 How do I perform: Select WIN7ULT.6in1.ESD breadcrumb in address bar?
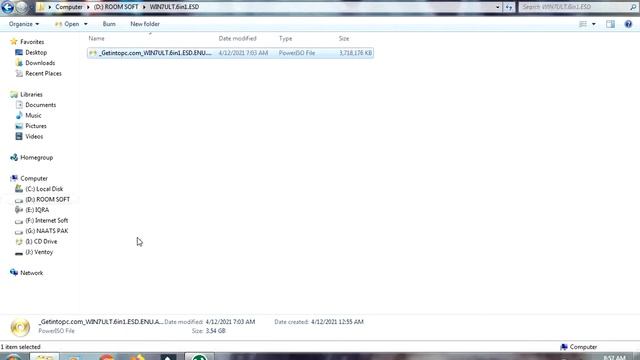(174, 7)
